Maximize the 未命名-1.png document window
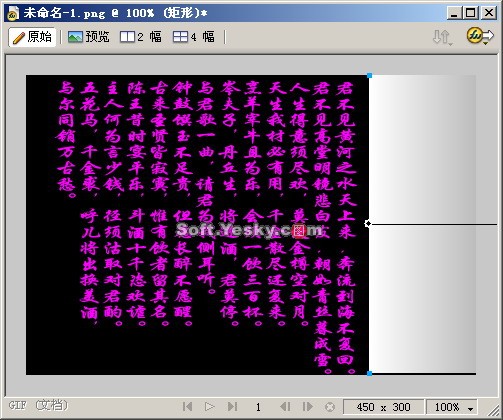The width and height of the screenshot is (503, 420). click(x=471, y=13)
